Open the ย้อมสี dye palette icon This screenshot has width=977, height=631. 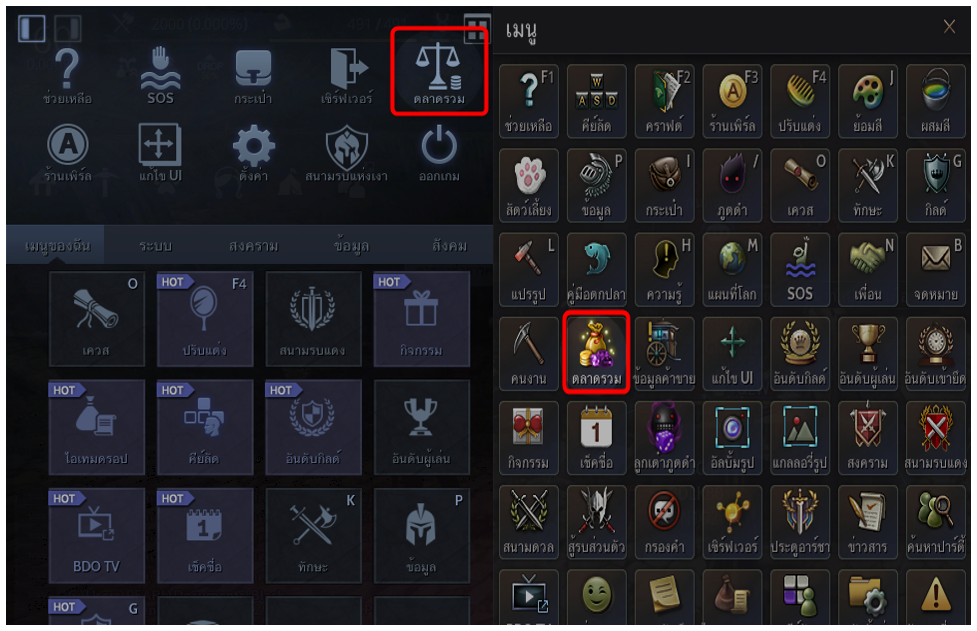[x=867, y=101]
